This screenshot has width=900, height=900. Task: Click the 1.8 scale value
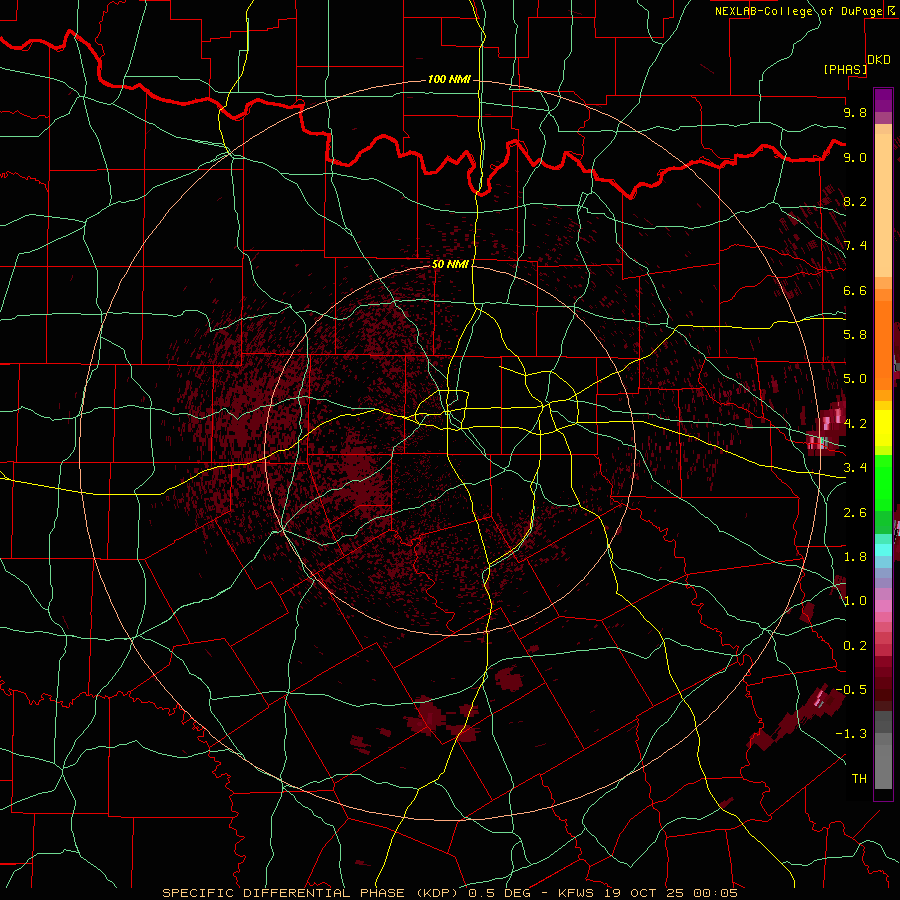point(855,557)
